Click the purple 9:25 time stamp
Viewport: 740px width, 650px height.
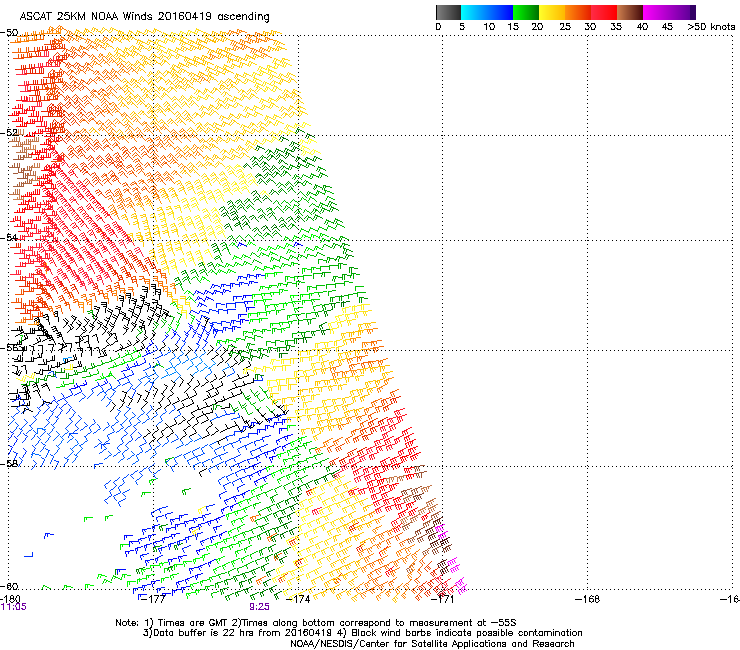(260, 607)
